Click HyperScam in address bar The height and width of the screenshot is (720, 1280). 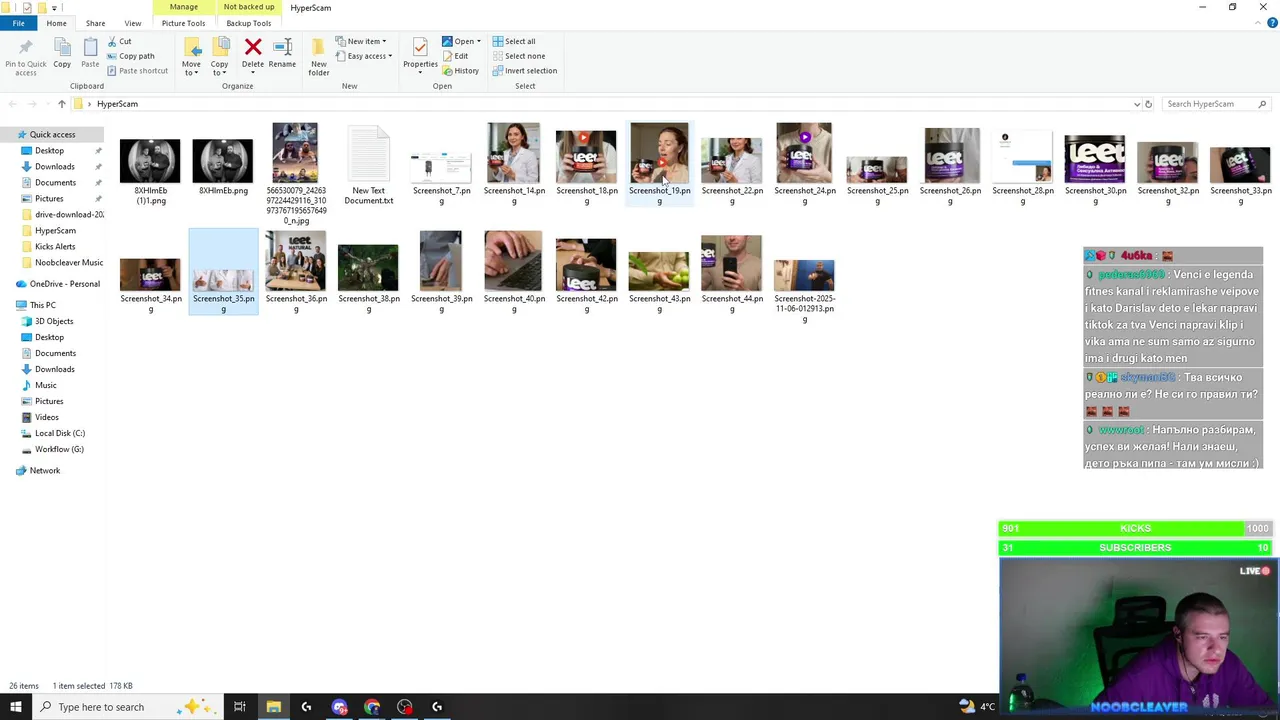tap(117, 104)
